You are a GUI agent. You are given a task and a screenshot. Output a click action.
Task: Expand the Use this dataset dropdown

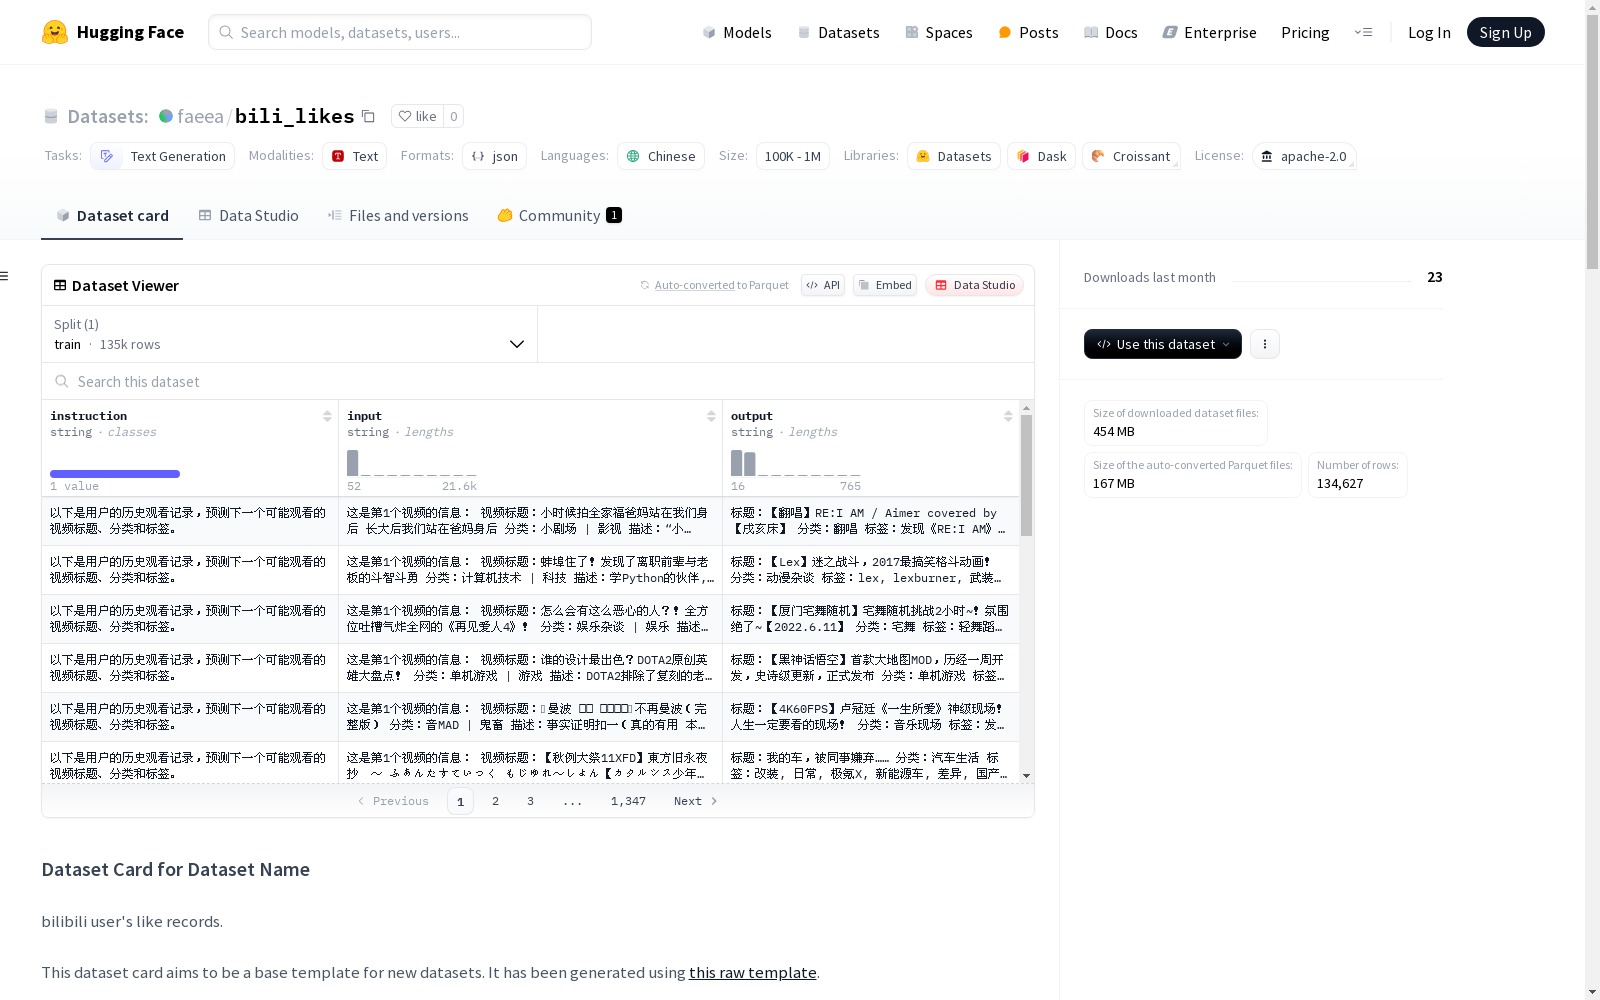click(x=1162, y=344)
